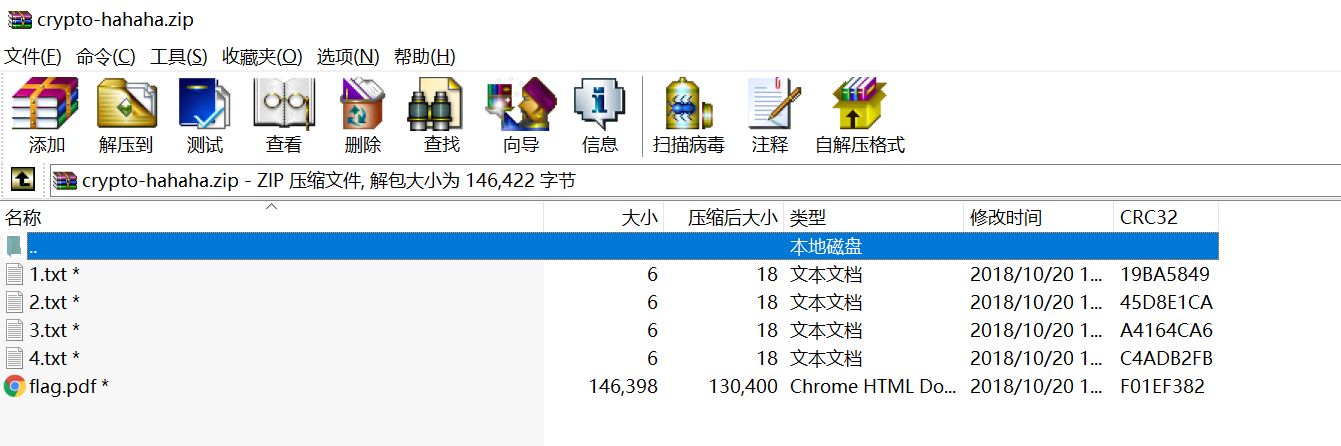Sort by the Size (大小) column header

coord(604,218)
